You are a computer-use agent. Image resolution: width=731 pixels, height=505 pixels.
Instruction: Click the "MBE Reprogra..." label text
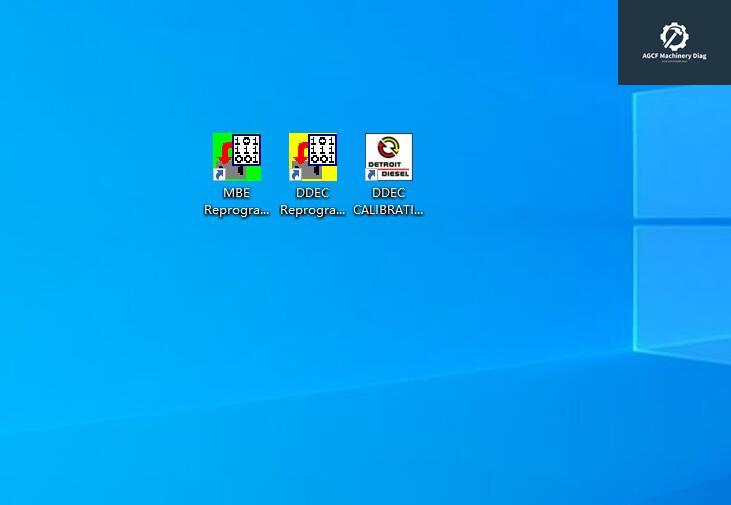[237, 201]
